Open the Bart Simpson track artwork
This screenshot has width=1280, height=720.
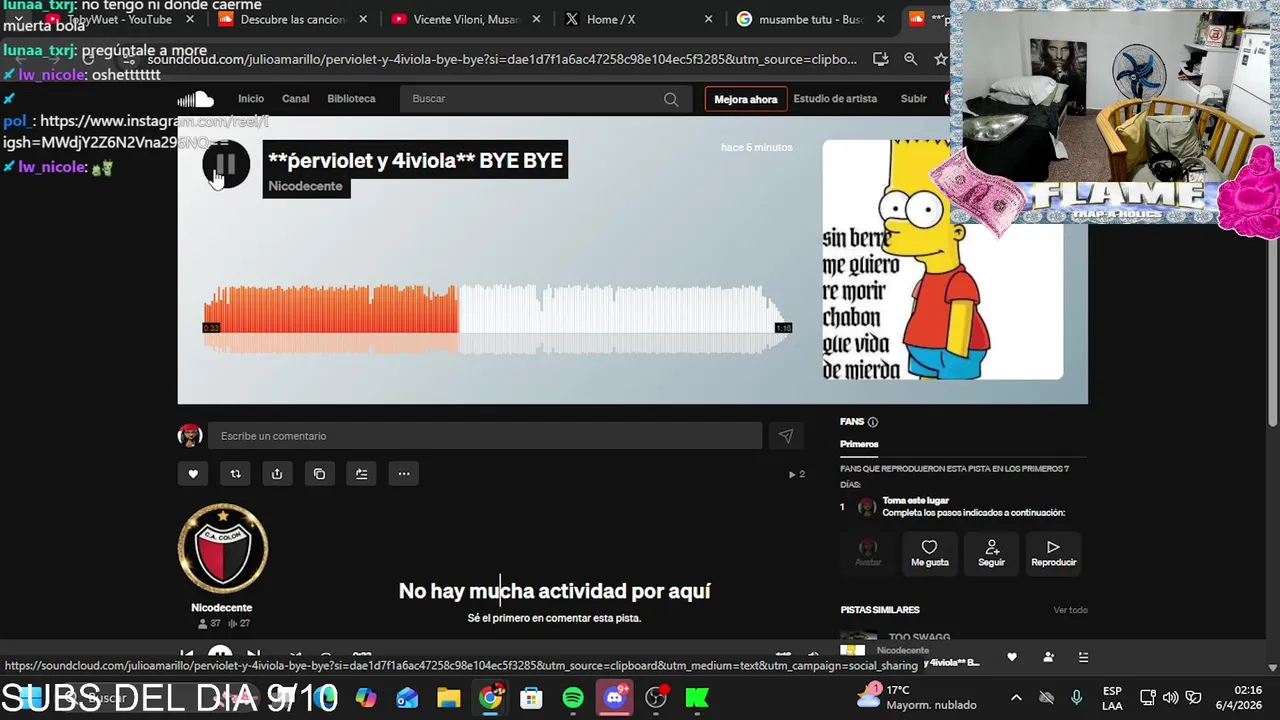point(943,259)
